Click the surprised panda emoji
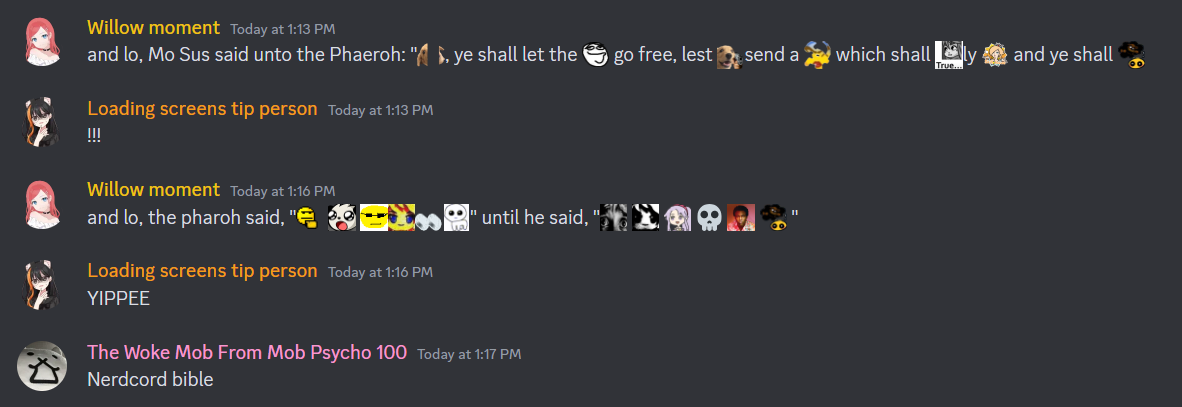 point(341,218)
